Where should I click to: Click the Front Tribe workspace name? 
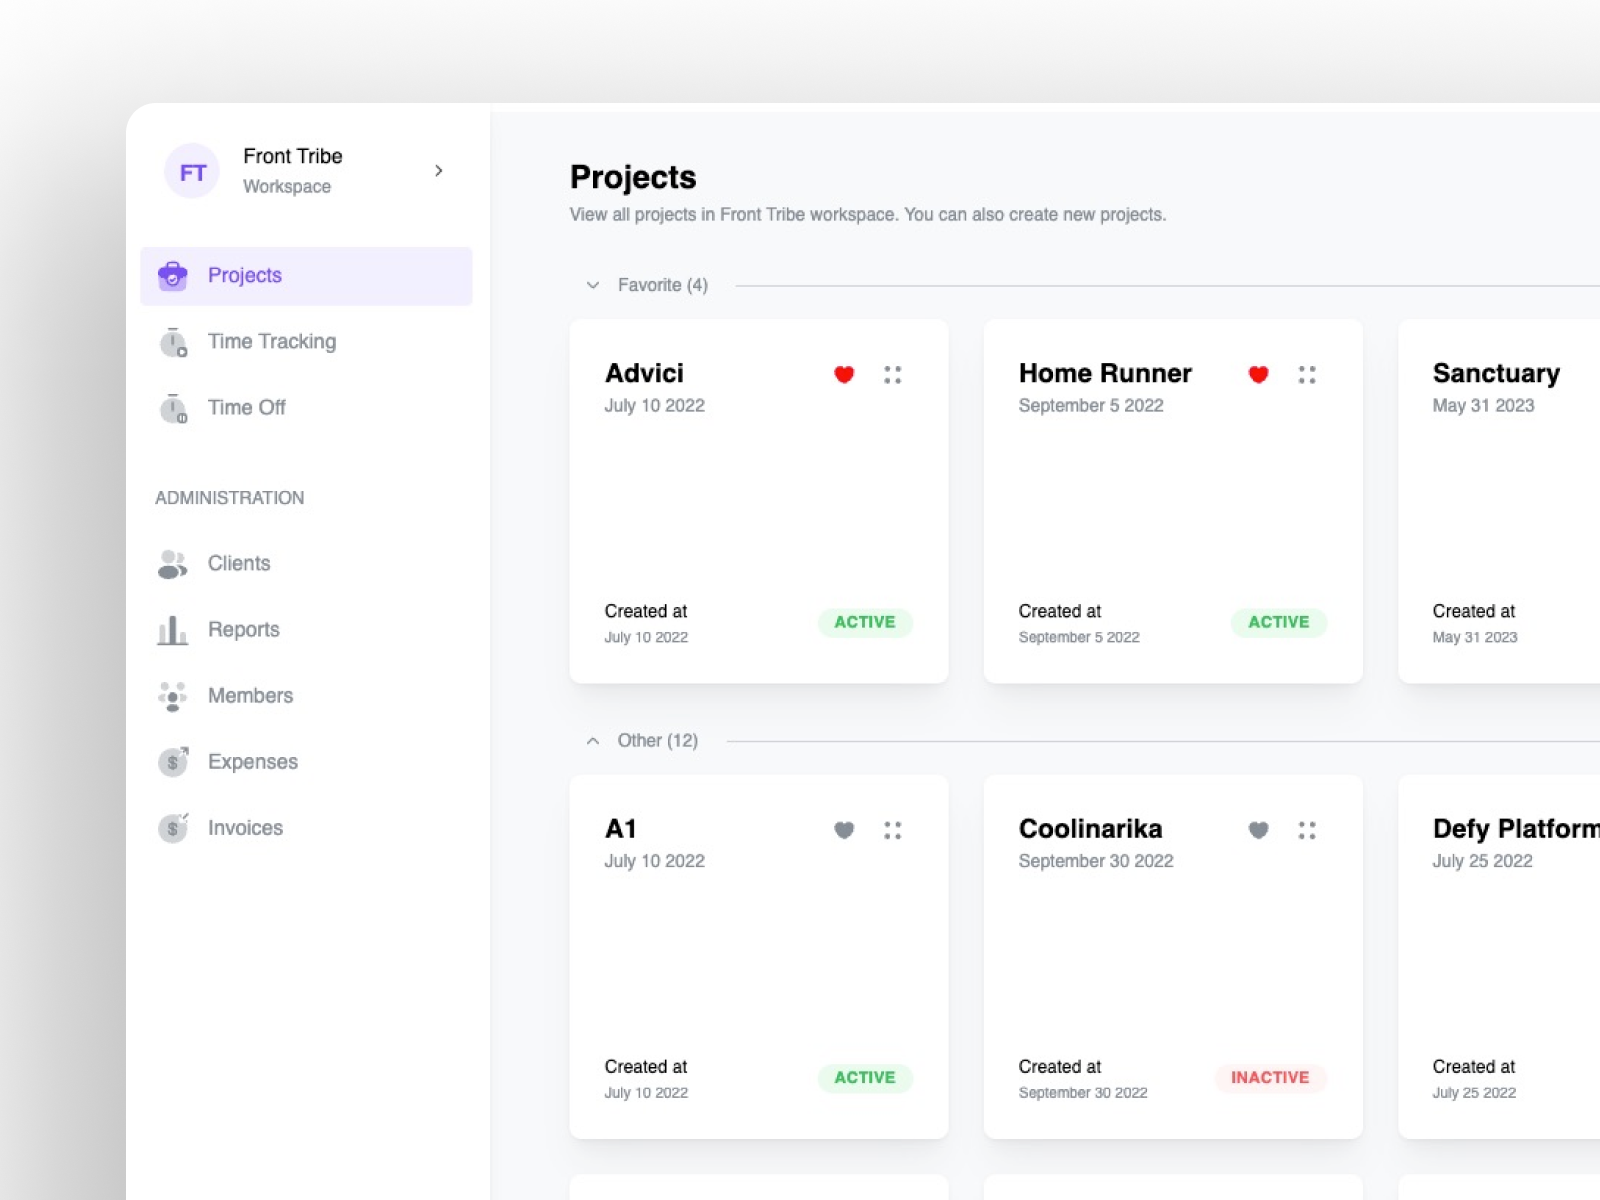click(293, 156)
